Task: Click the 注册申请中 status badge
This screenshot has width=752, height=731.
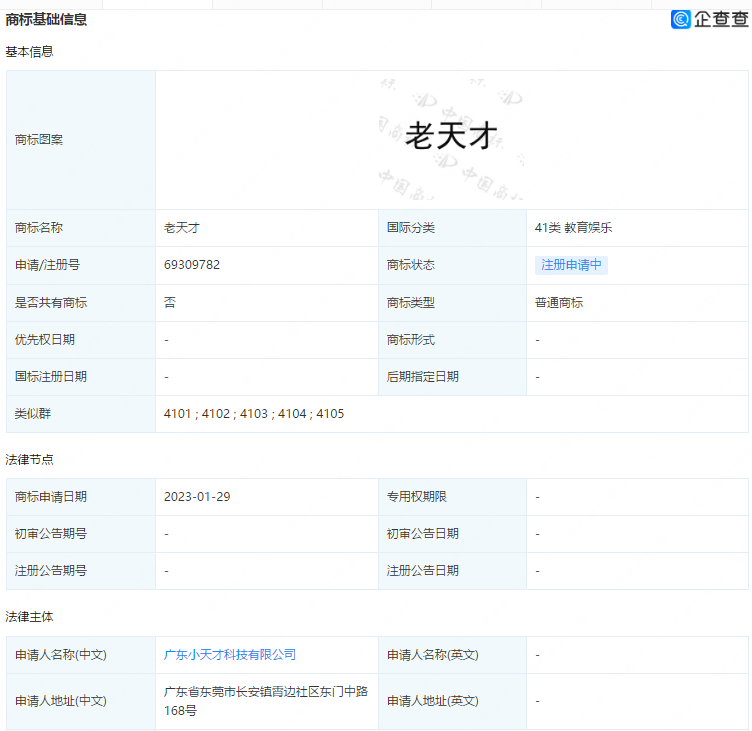Action: (571, 265)
